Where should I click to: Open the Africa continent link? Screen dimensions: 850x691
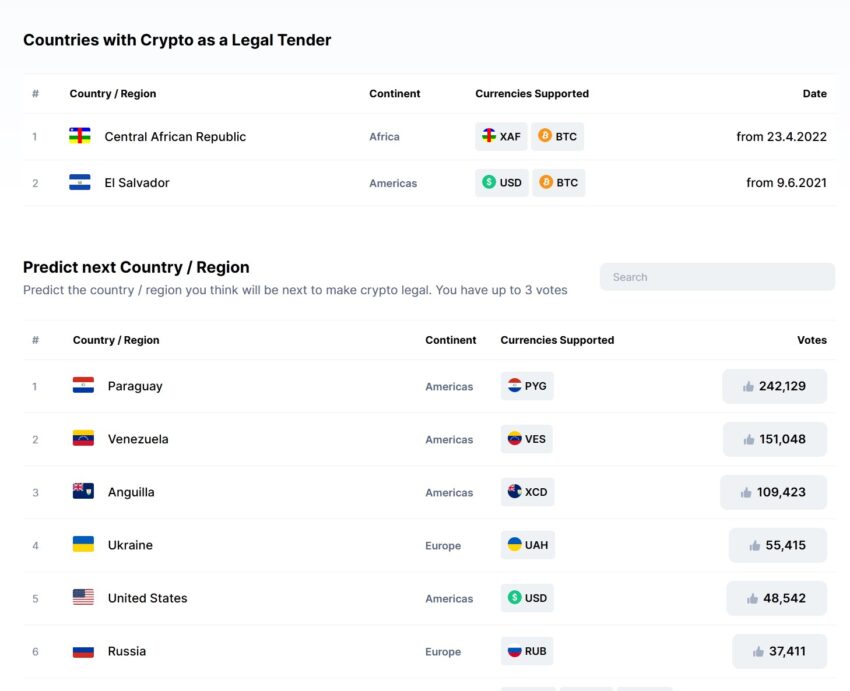tap(384, 137)
